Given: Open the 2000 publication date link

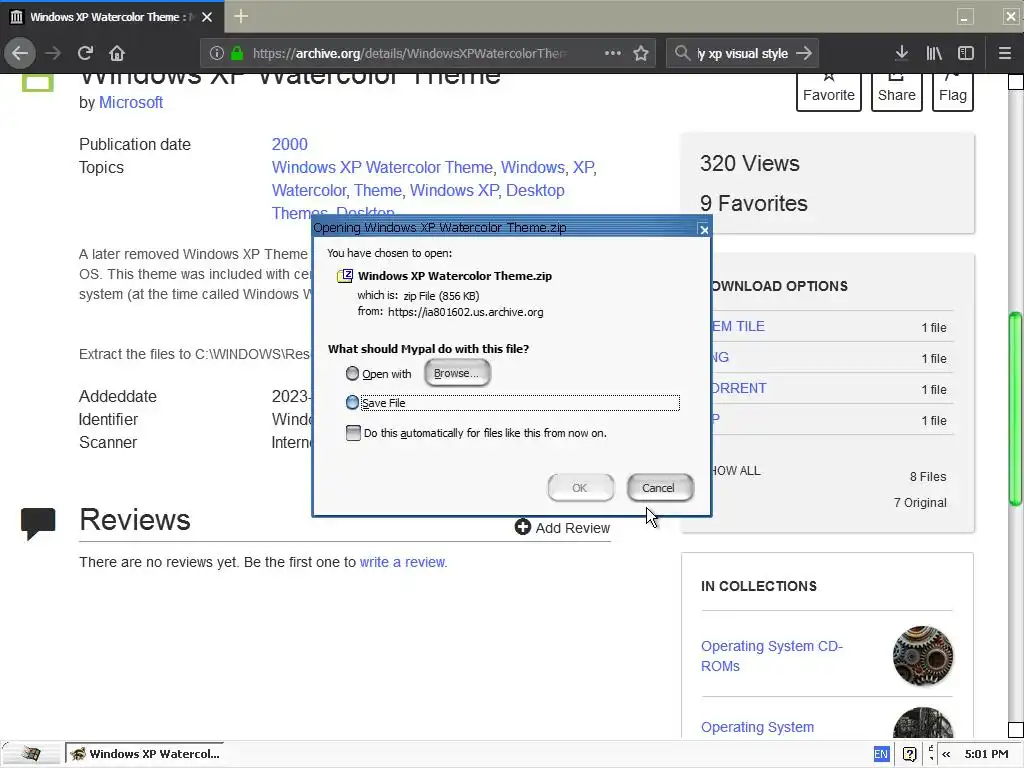Looking at the screenshot, I should coord(289,144).
